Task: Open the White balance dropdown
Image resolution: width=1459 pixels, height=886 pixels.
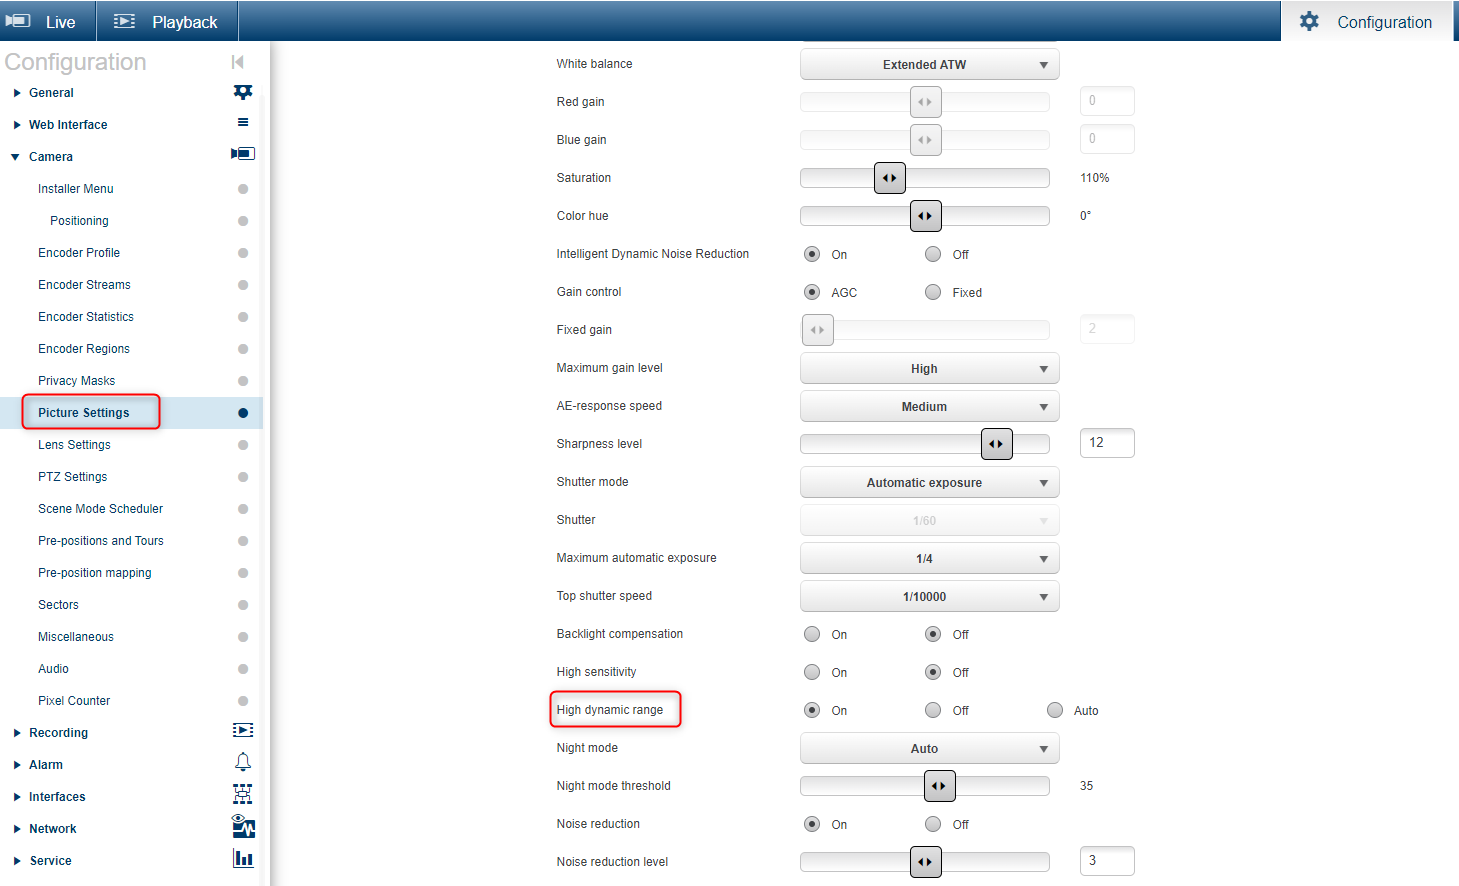Action: [929, 65]
